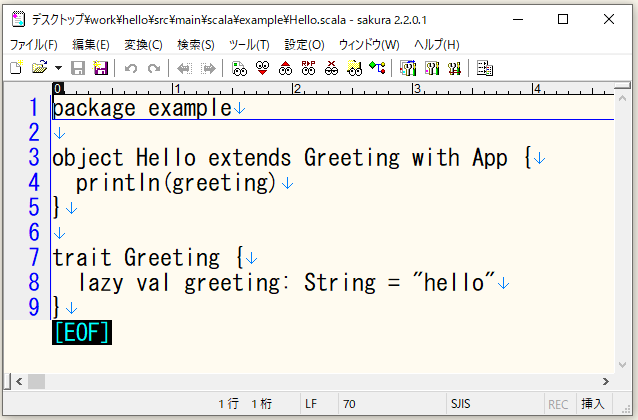Screen dimensions: 638x420
Task: Expand the recent files arrow next to Open
Action: coord(58,68)
